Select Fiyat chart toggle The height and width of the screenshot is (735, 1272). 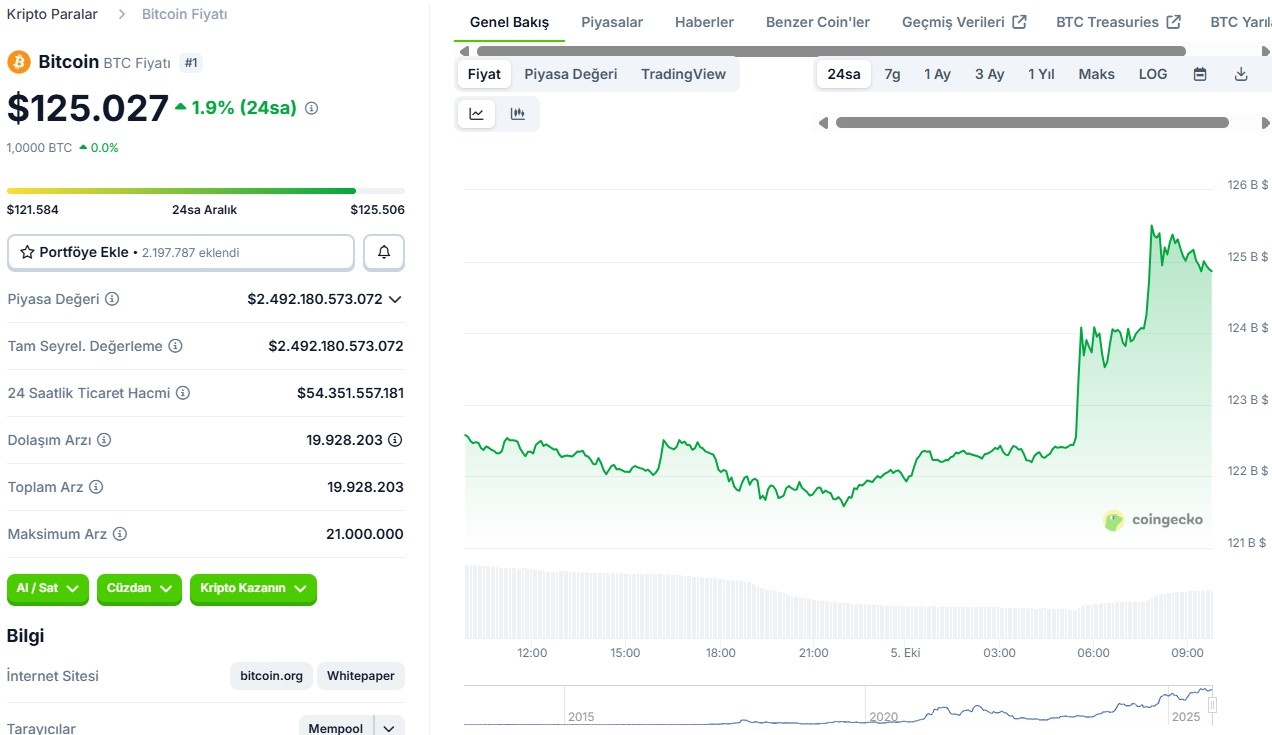click(x=484, y=74)
